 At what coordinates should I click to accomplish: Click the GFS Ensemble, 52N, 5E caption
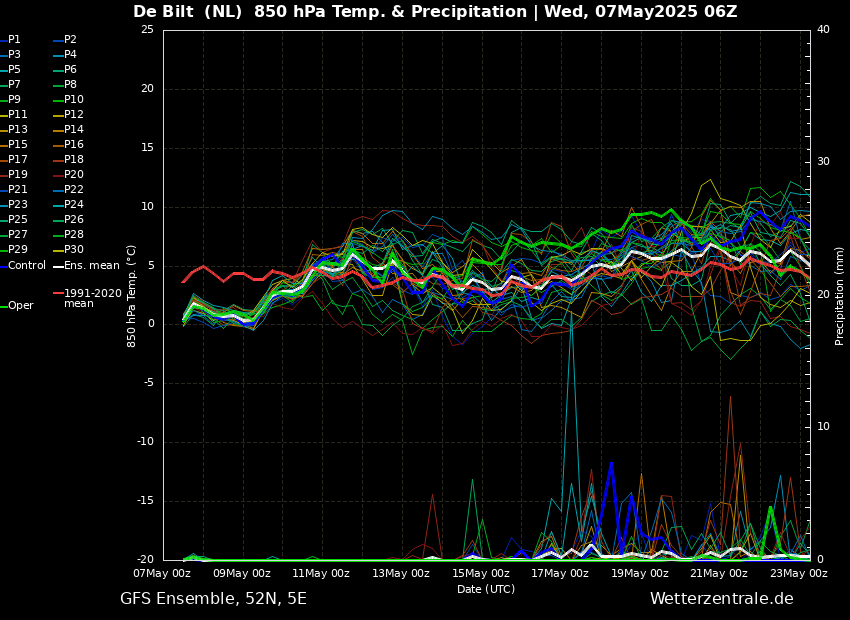pos(213,599)
